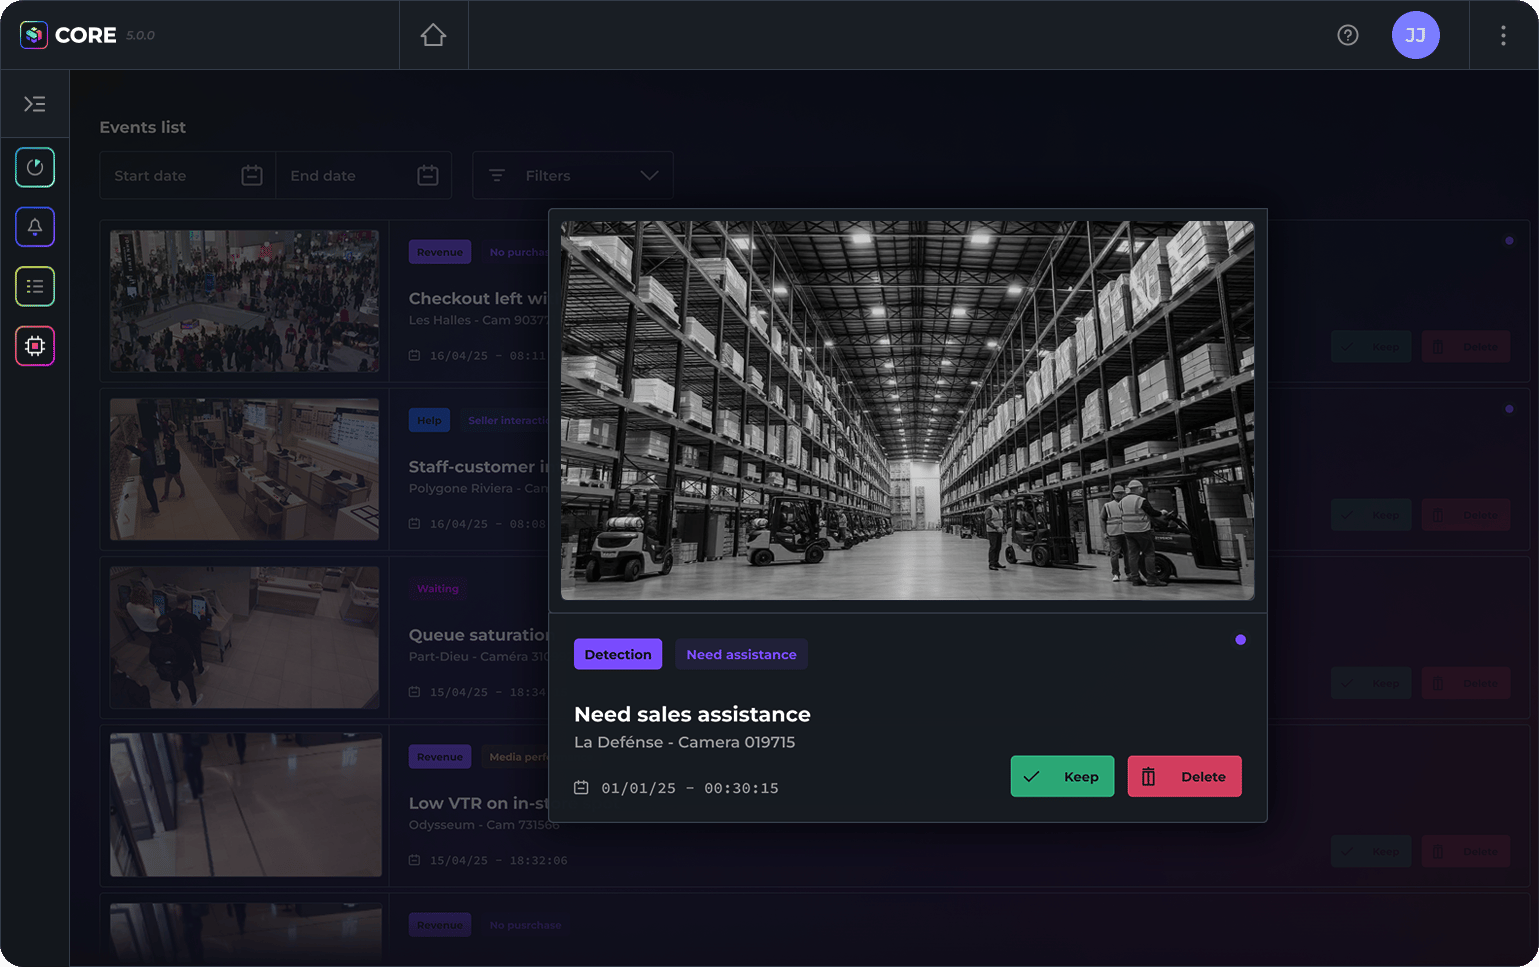1539x967 pixels.
Task: Open the Filters dropdown
Action: (572, 176)
